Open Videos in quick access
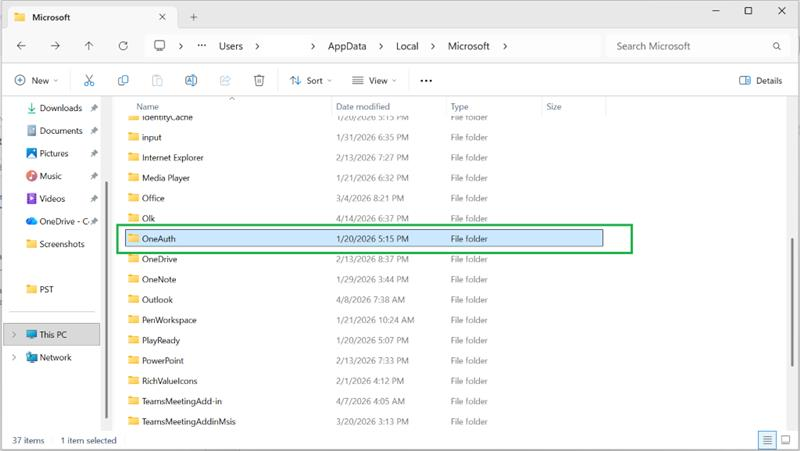The width and height of the screenshot is (800, 451). [52, 198]
